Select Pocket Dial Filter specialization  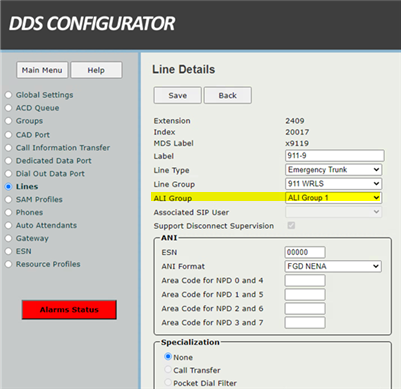[168, 383]
